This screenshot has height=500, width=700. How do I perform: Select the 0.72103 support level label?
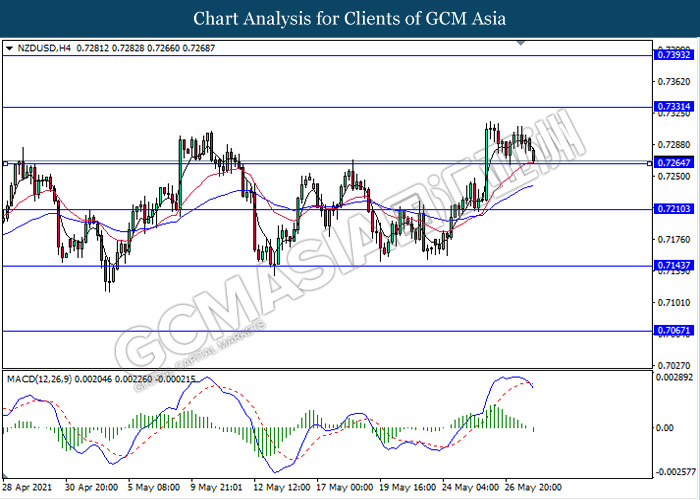[x=674, y=209]
